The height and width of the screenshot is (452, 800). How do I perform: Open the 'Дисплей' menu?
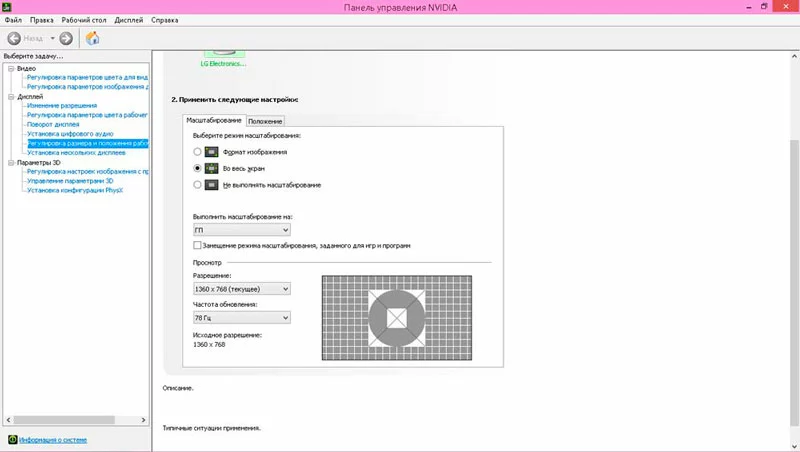[129, 20]
